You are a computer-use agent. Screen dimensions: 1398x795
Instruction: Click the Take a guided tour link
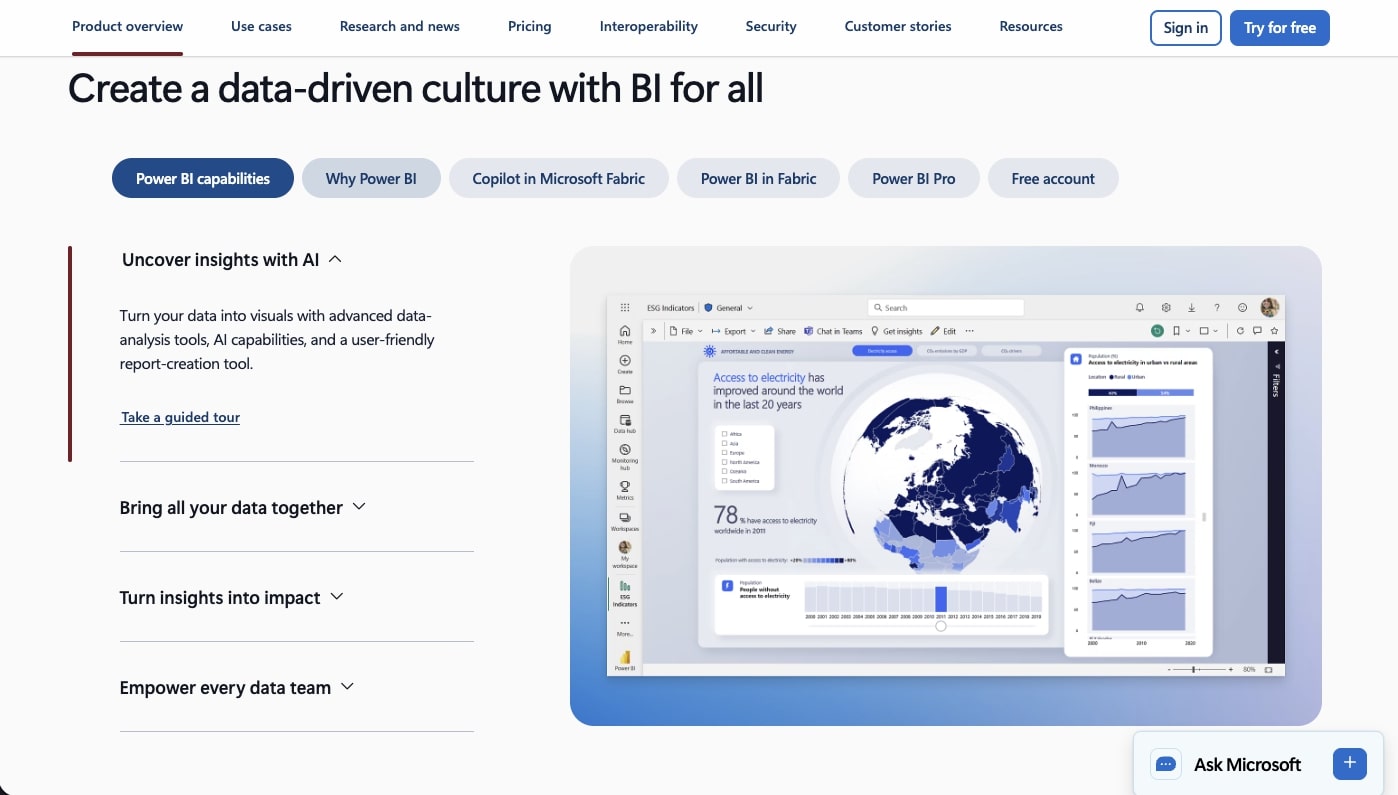coord(180,417)
